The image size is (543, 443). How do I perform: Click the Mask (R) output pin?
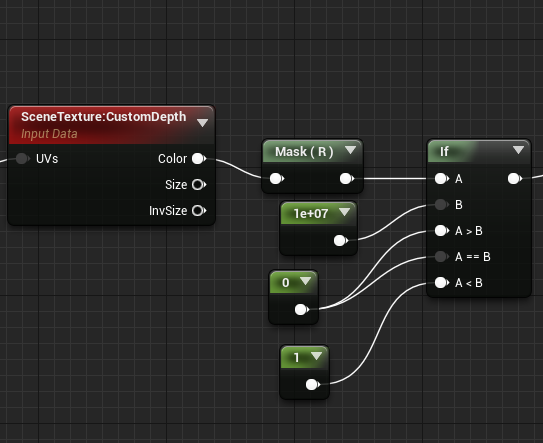tap(346, 179)
